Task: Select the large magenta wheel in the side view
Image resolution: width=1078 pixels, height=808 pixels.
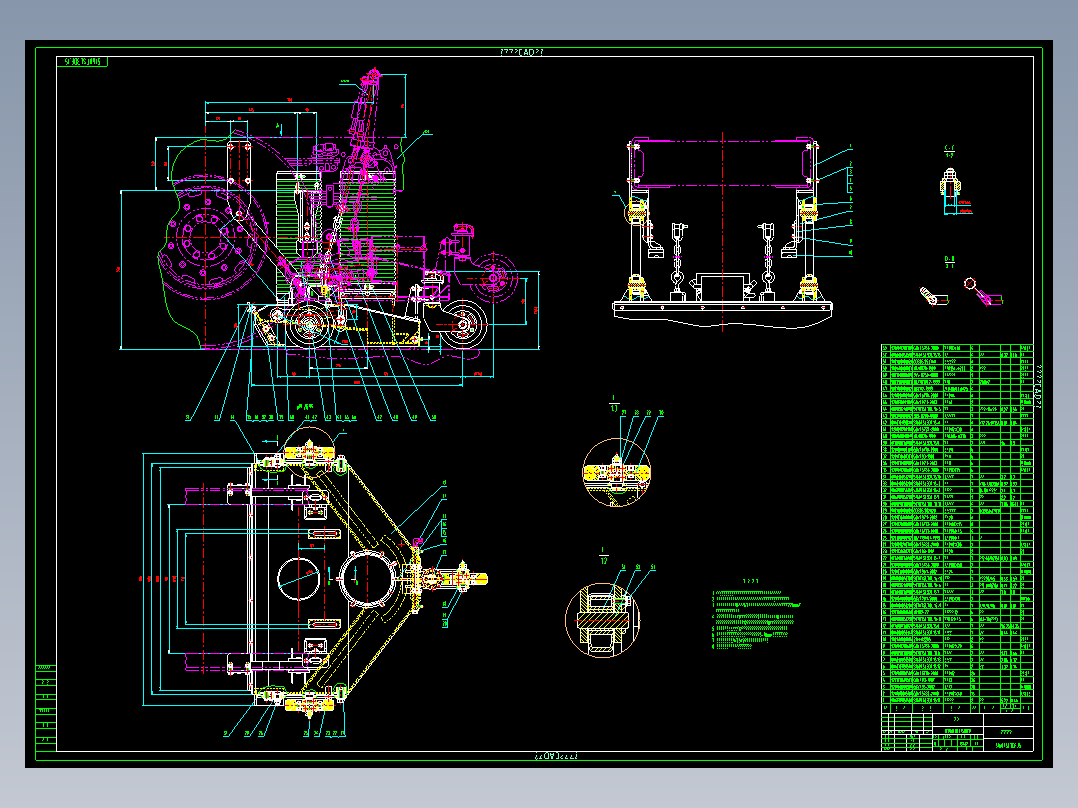Action: pos(204,238)
